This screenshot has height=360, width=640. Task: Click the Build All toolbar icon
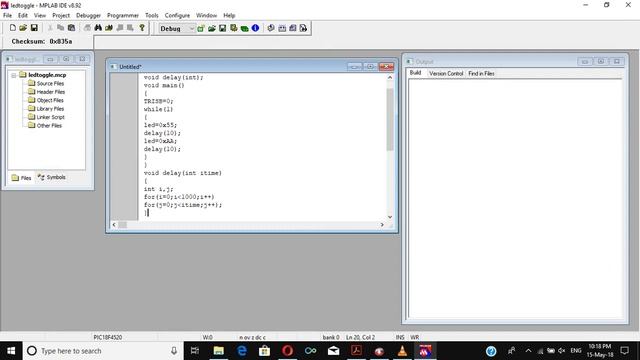tap(293, 28)
